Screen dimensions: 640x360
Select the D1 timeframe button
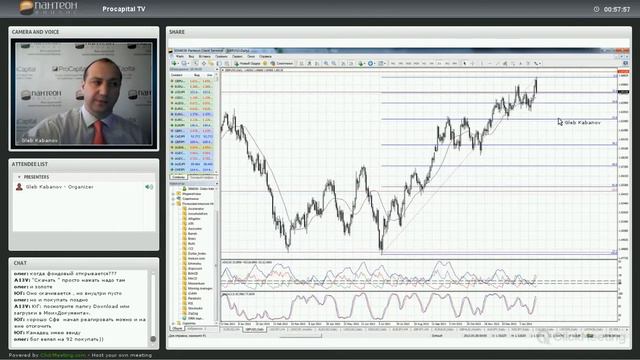coord(439,63)
